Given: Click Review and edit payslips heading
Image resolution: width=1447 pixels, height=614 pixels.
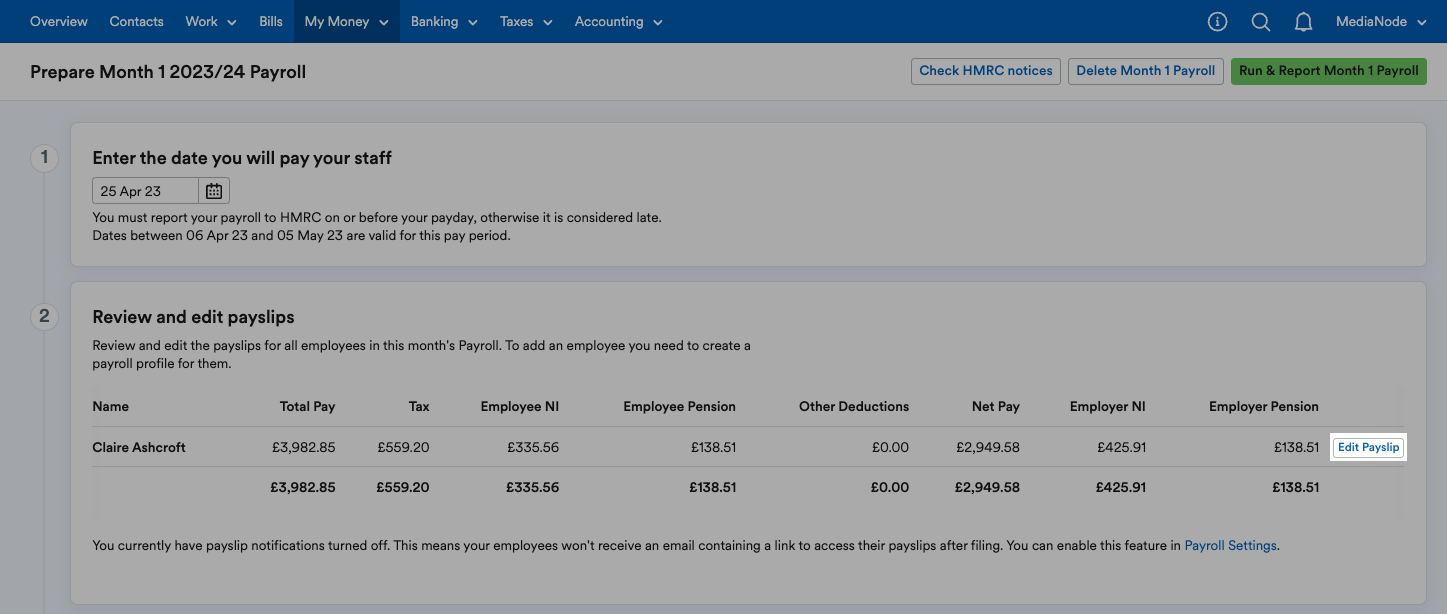Looking at the screenshot, I should click(193, 317).
